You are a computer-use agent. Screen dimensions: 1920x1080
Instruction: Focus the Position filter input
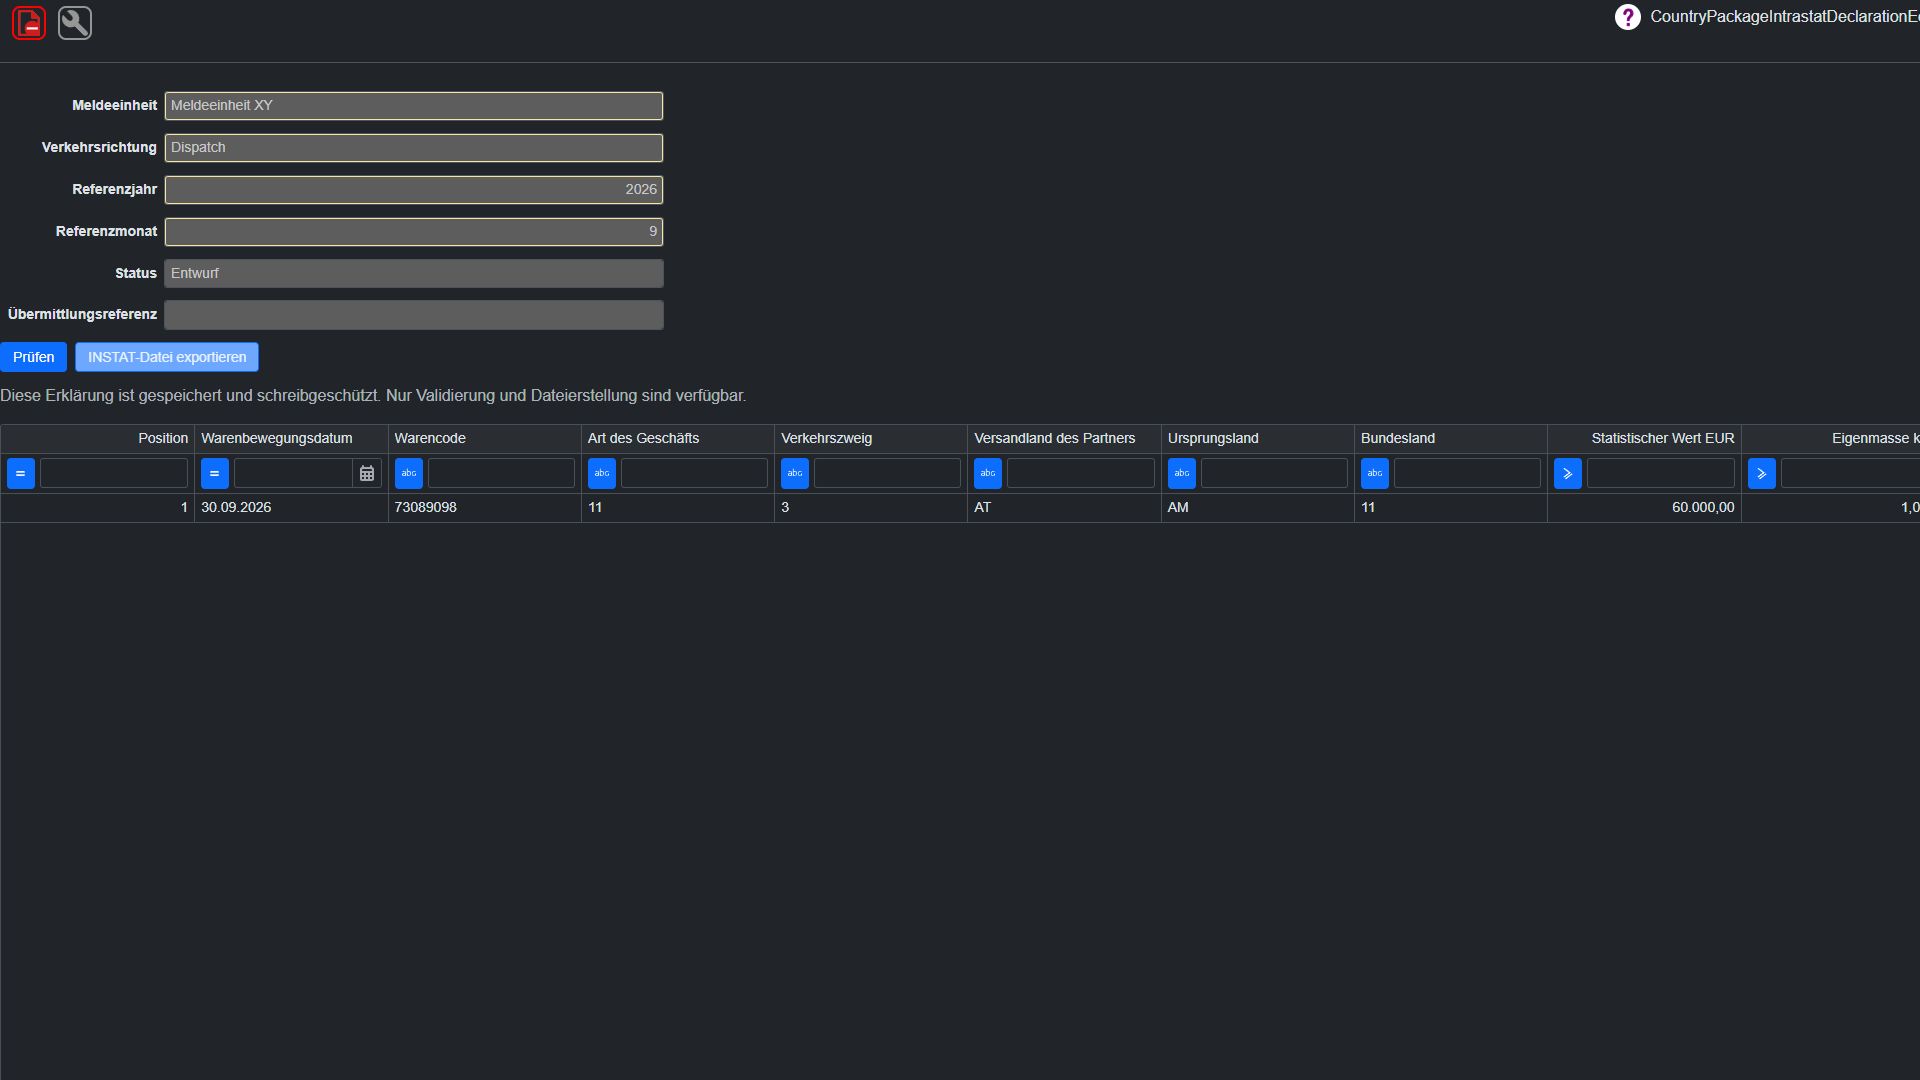pos(114,473)
